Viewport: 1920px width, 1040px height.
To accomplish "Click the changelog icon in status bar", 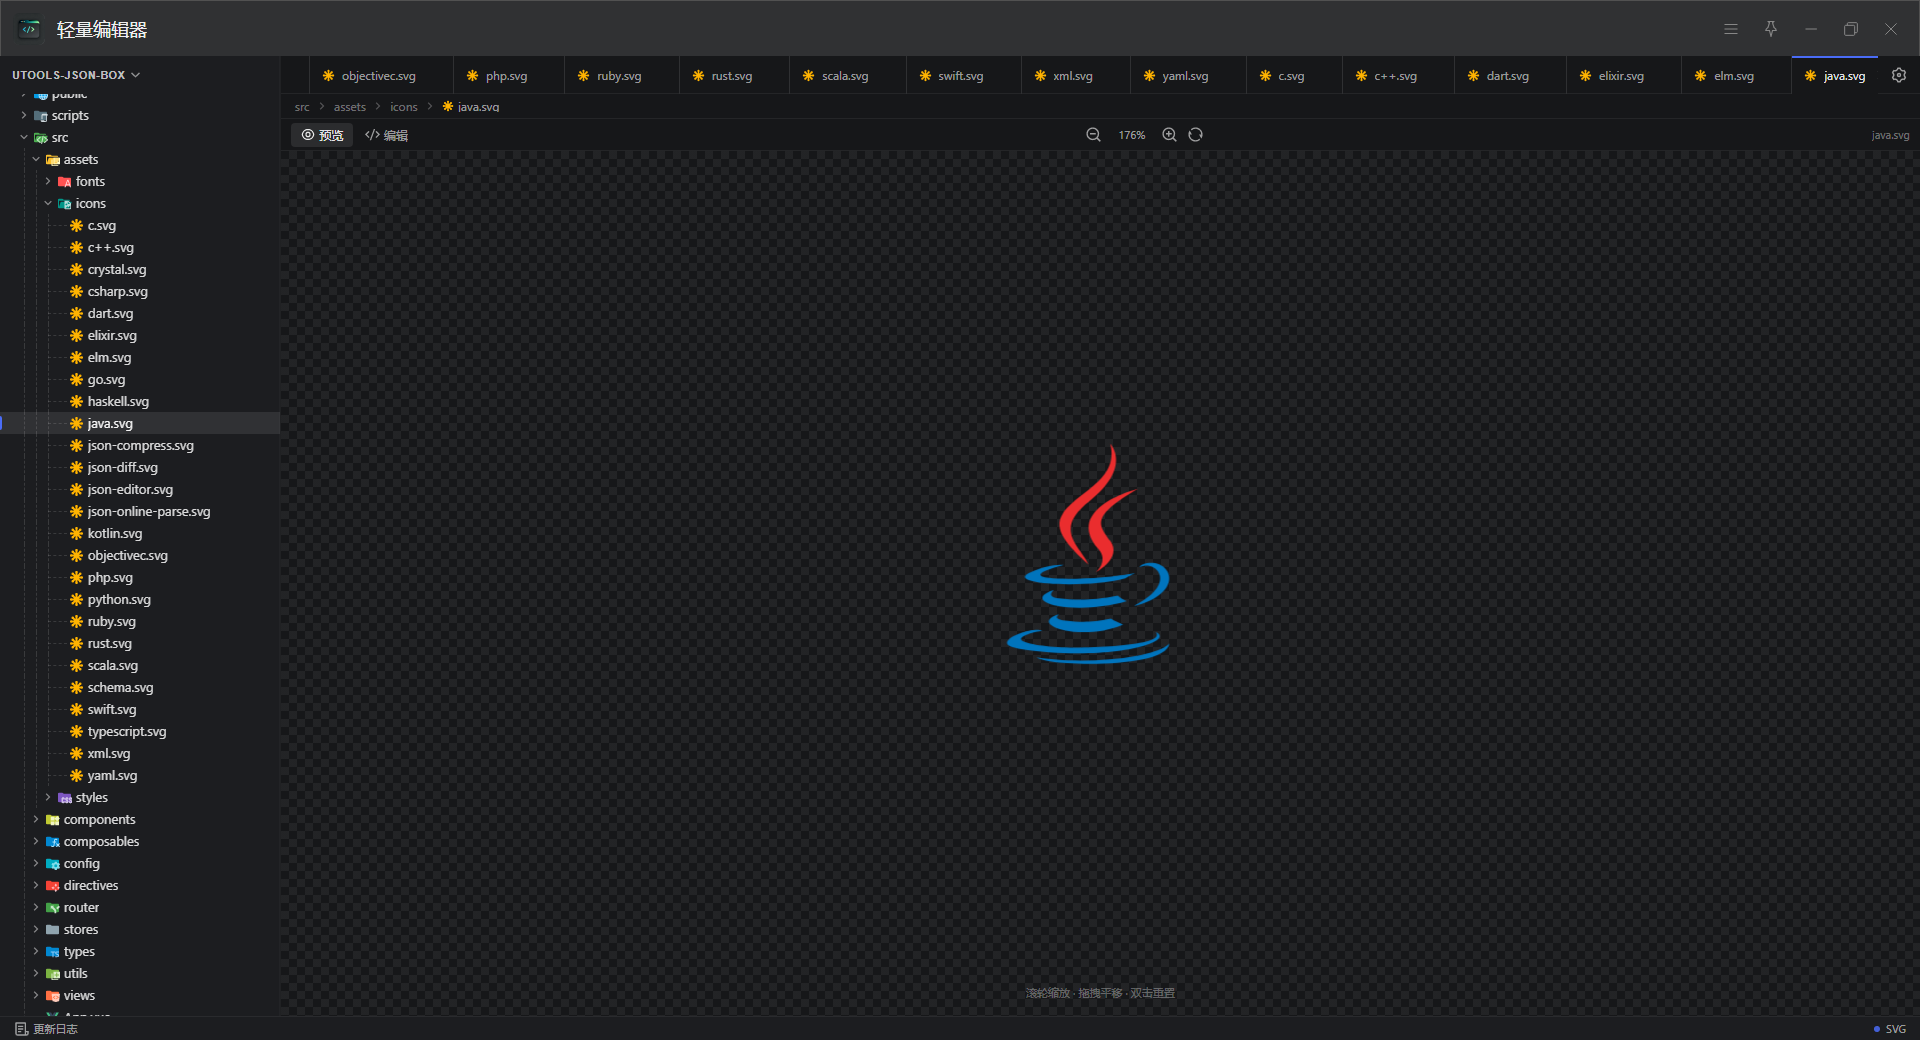I will coord(21,1029).
